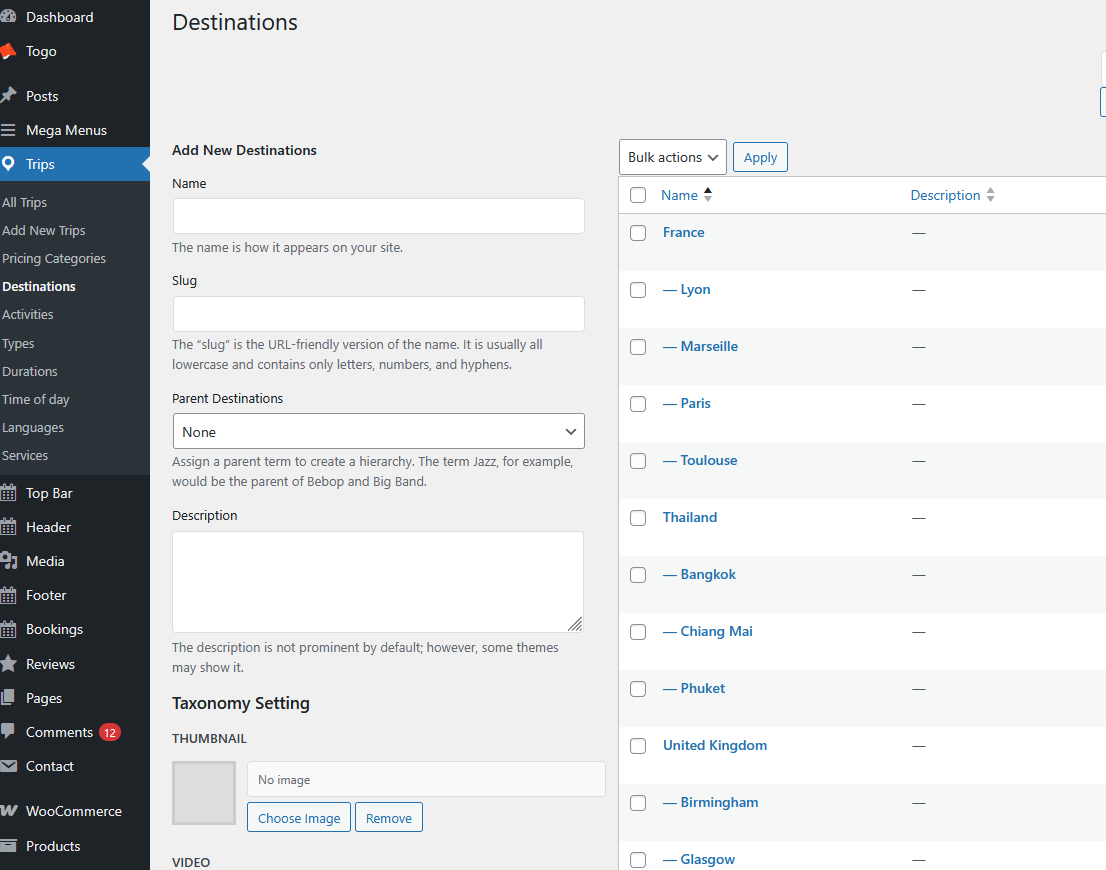
Task: Open Mega Menus via its hamburger icon
Action: pyautogui.click(x=8, y=130)
